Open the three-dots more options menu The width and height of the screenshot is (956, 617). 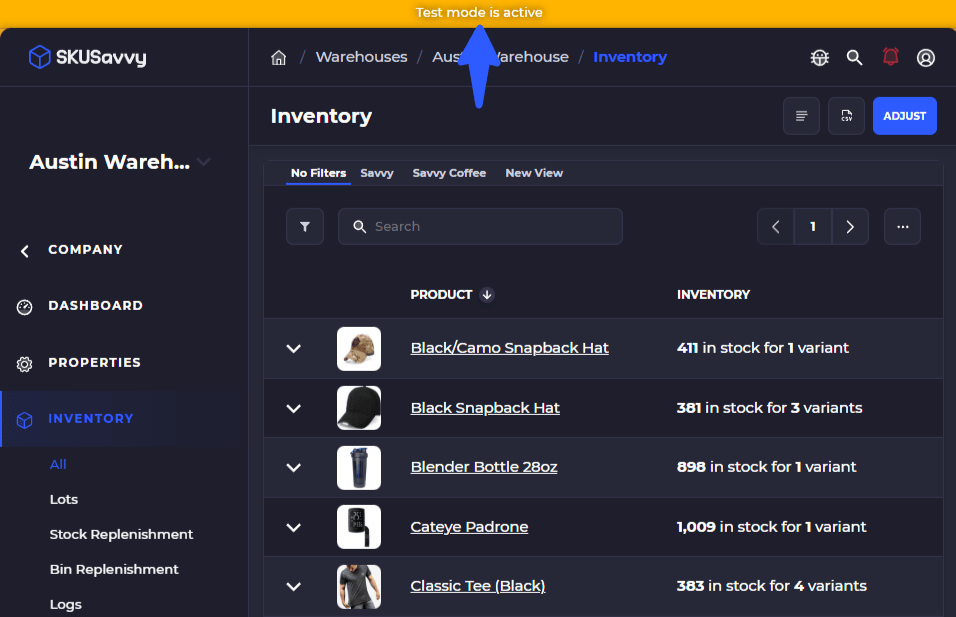coord(902,227)
